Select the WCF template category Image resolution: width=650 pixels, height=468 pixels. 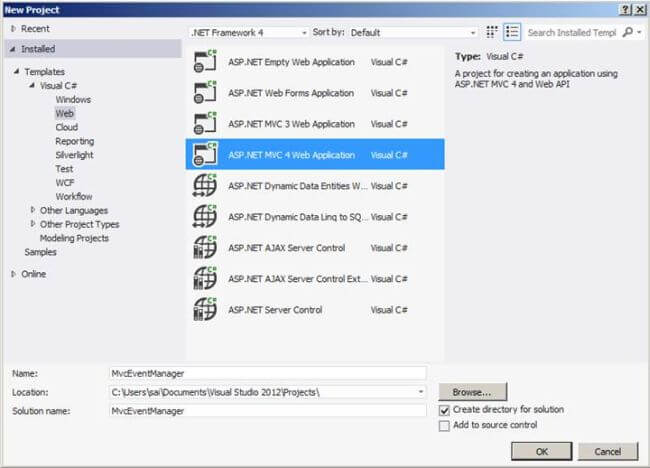[x=65, y=183]
